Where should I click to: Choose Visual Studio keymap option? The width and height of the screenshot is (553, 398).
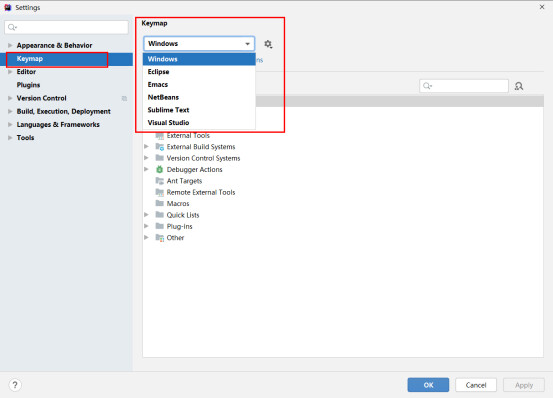coord(199,122)
